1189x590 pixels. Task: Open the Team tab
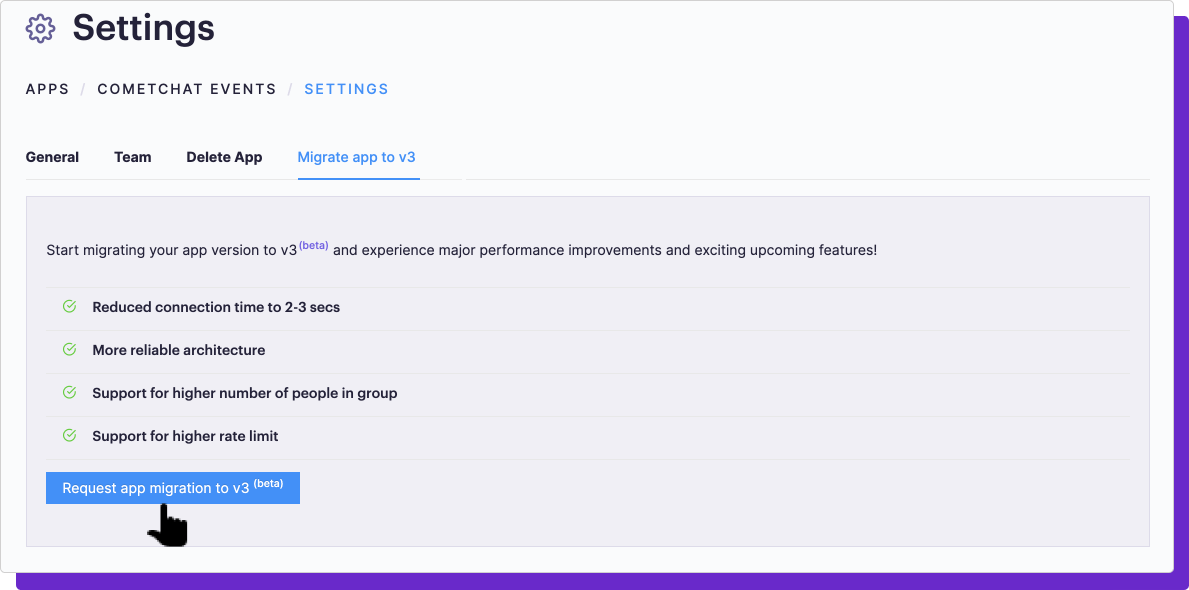pos(133,158)
